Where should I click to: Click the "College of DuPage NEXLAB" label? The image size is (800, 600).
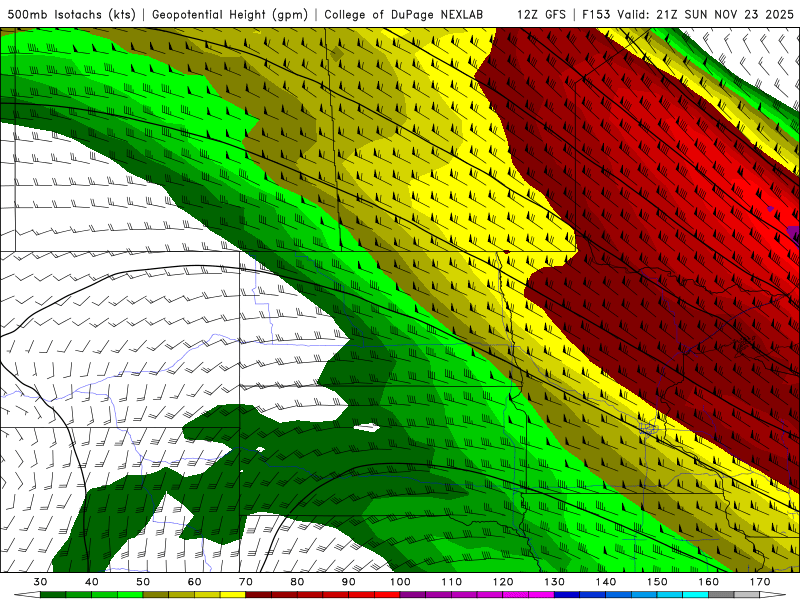coord(403,14)
